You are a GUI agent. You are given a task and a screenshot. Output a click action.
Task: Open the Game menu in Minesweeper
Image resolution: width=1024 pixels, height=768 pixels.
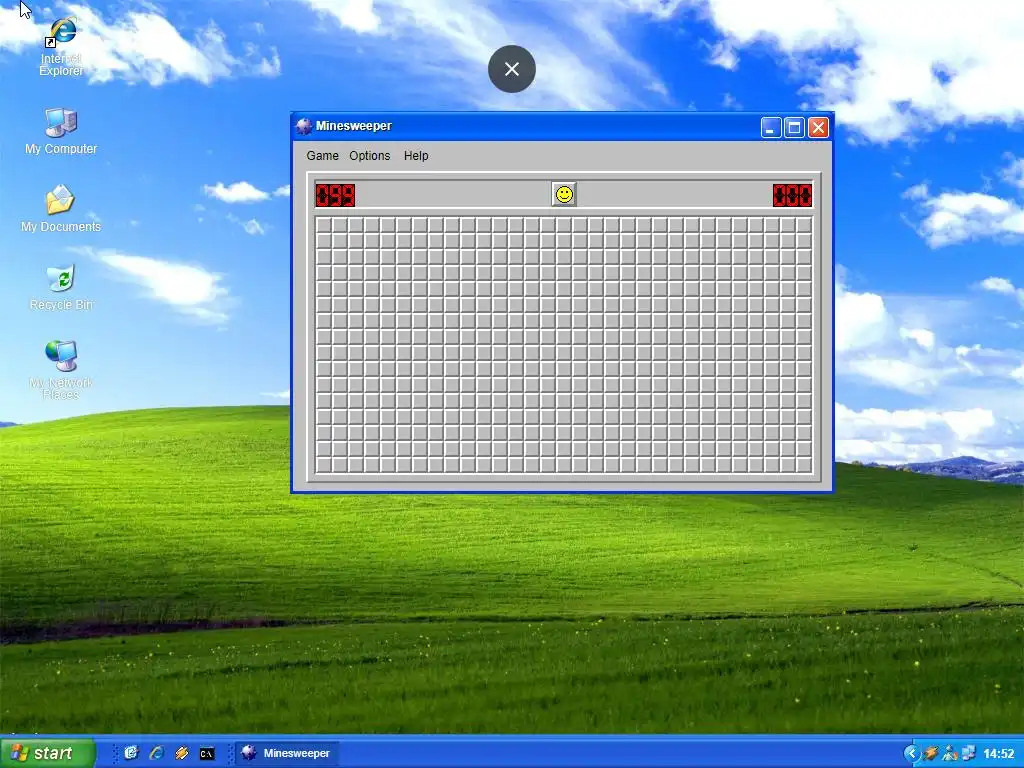coord(323,155)
